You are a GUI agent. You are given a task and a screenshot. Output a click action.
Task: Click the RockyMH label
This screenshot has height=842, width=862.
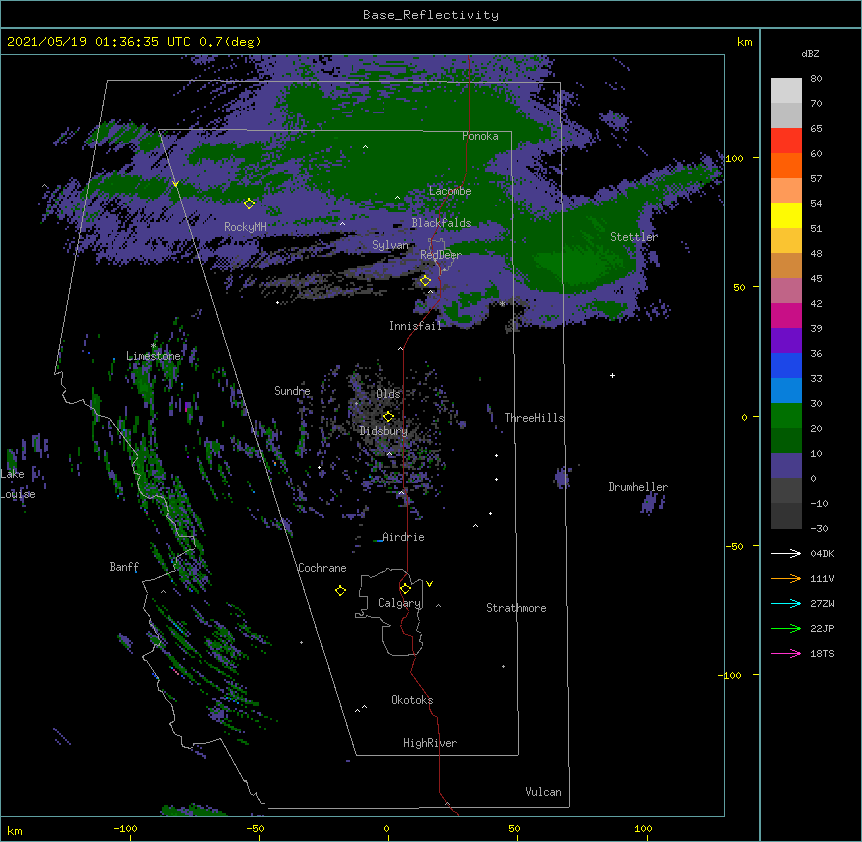pos(245,227)
